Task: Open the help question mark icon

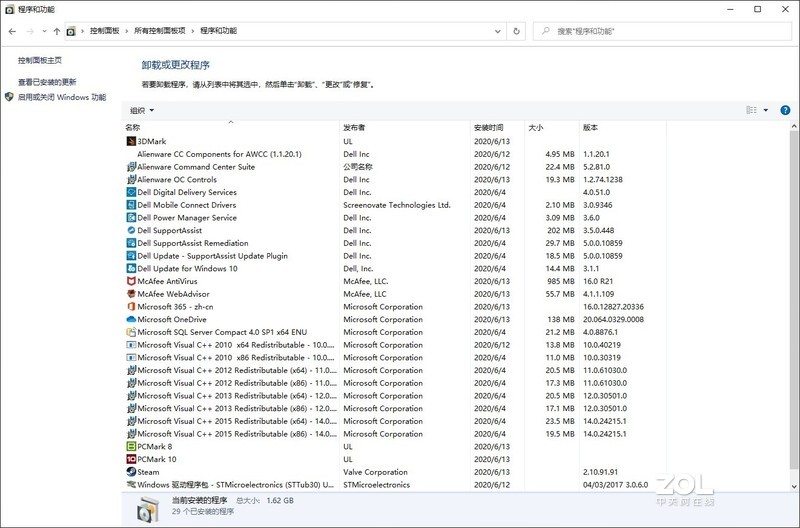Action: [785, 110]
